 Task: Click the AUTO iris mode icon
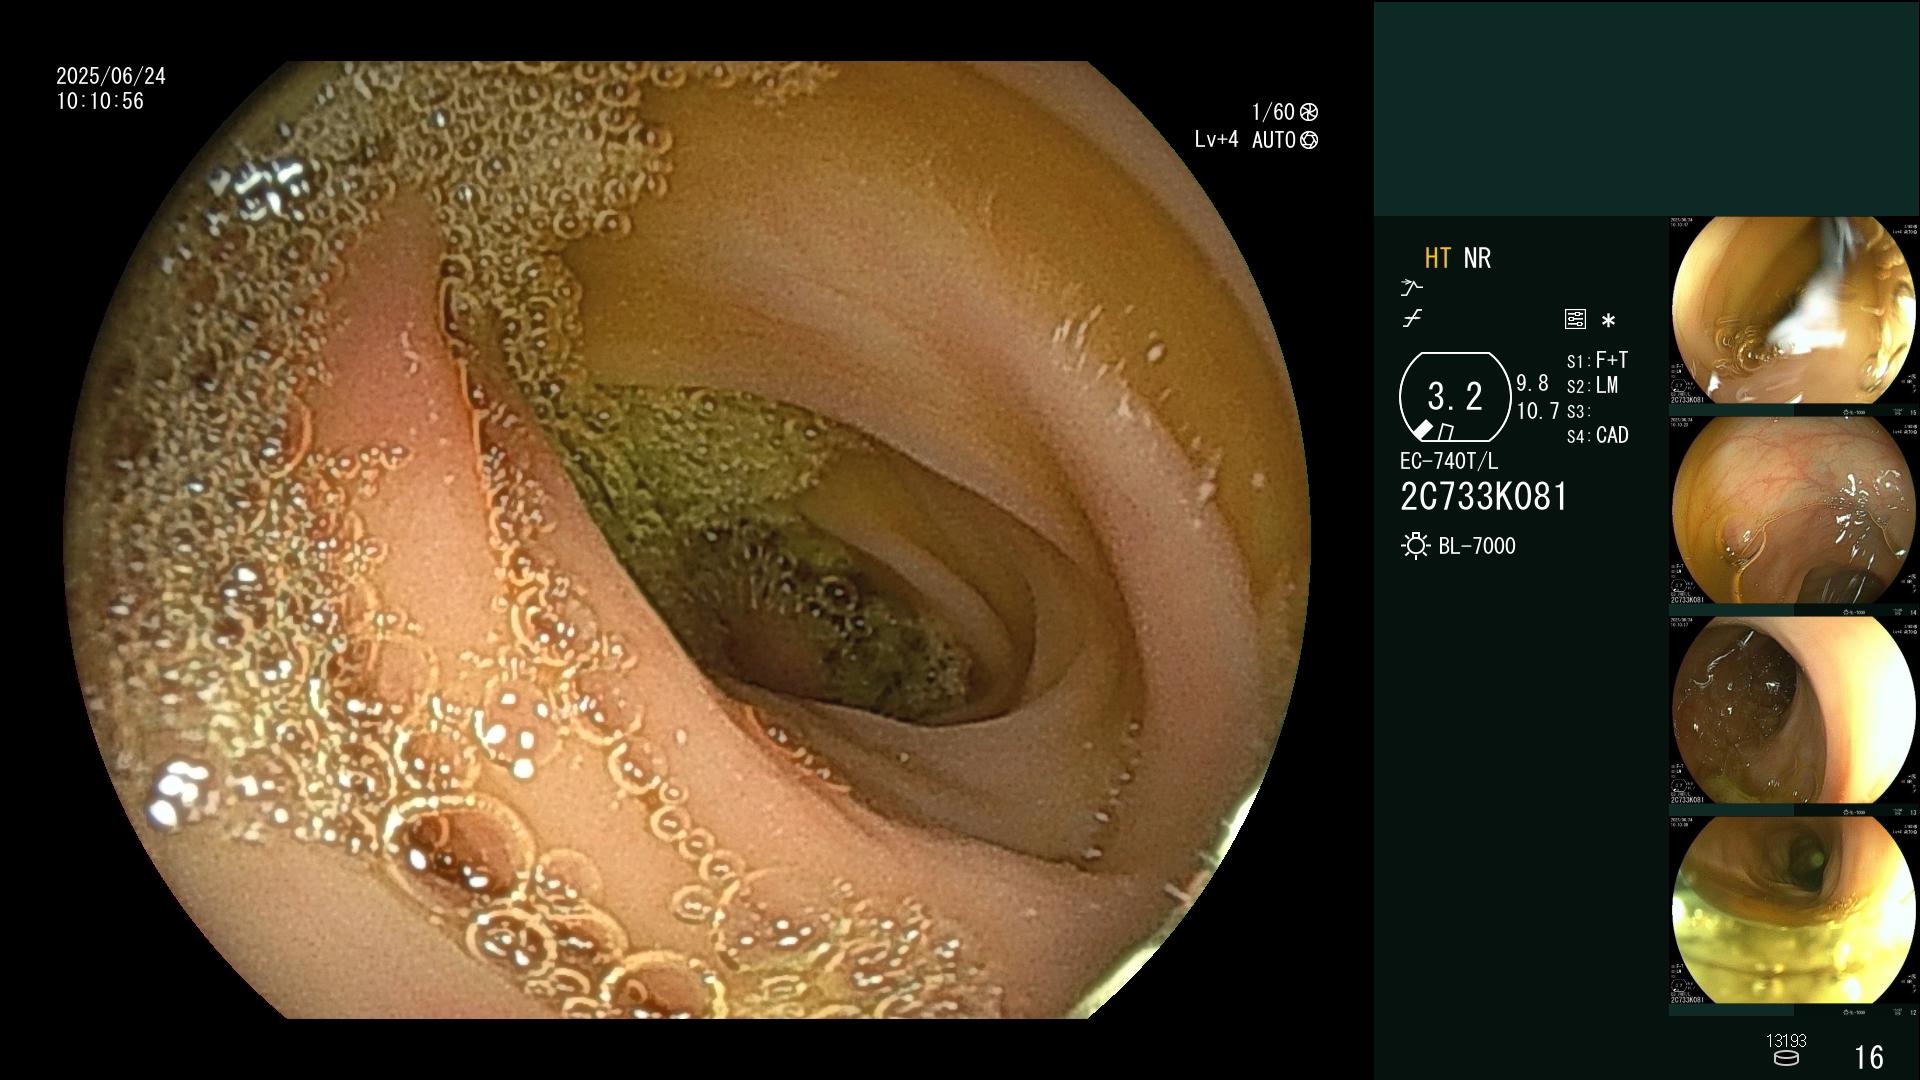pyautogui.click(x=1308, y=140)
